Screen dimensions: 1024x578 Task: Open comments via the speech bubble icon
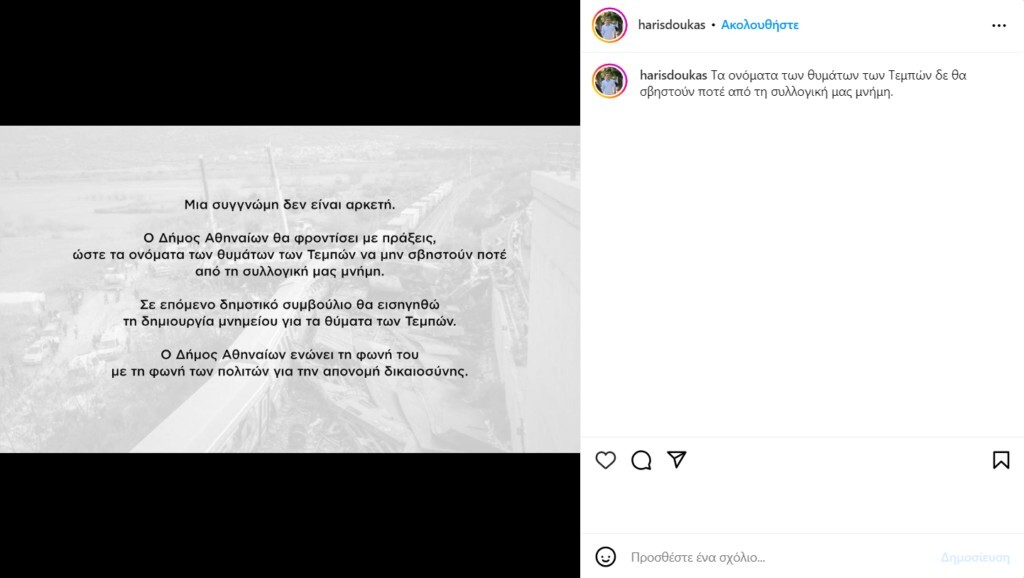coord(641,460)
